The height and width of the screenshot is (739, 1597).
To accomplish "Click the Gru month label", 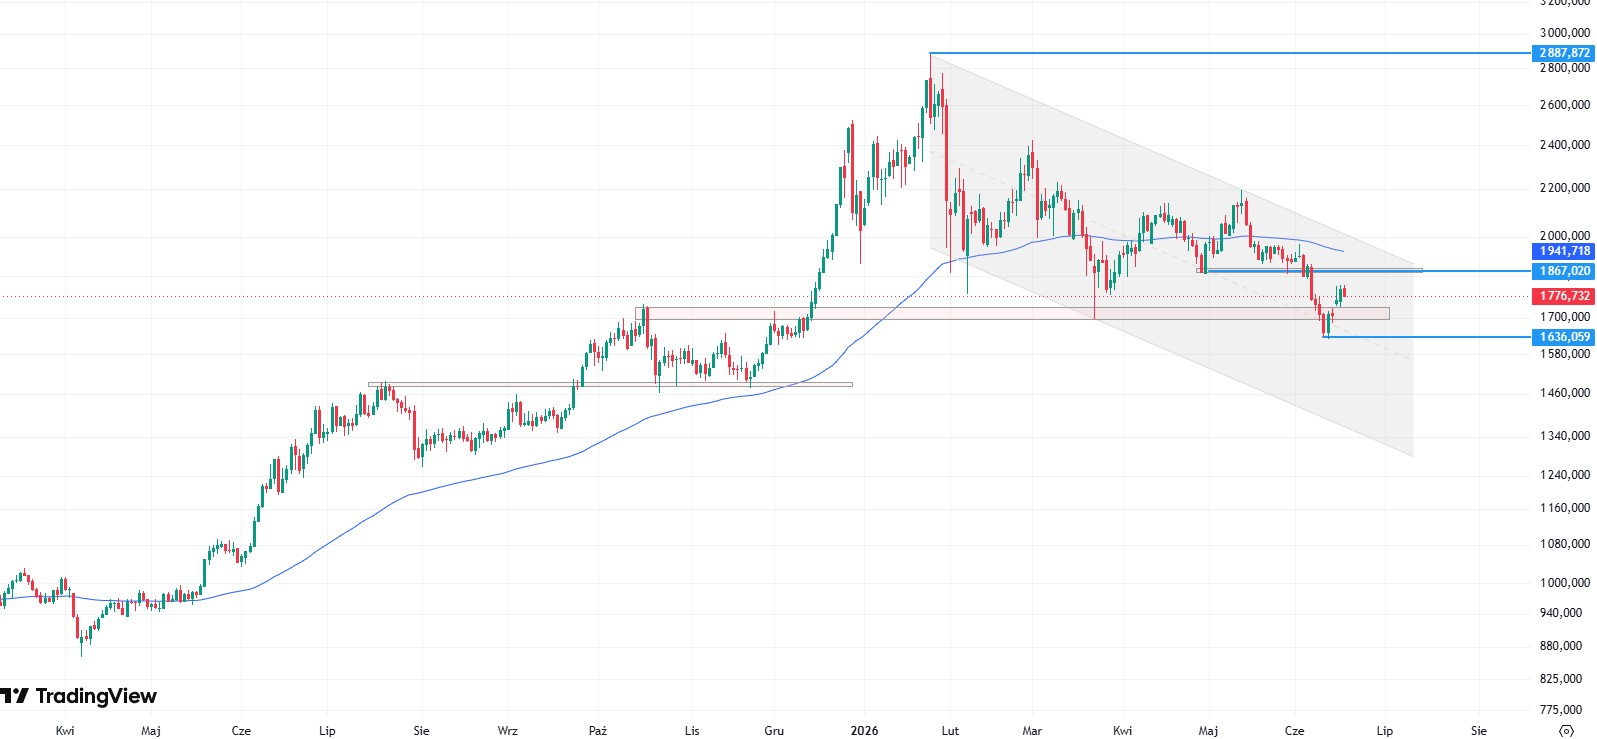I will tap(774, 730).
